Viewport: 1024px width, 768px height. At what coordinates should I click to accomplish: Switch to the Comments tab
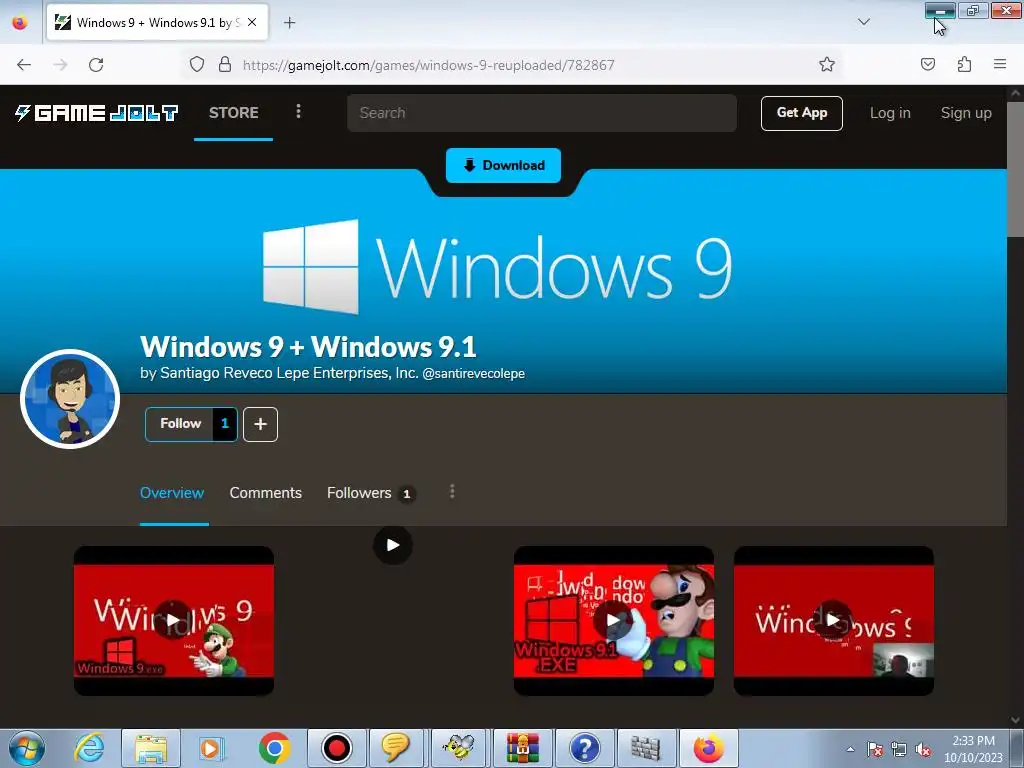(x=265, y=493)
